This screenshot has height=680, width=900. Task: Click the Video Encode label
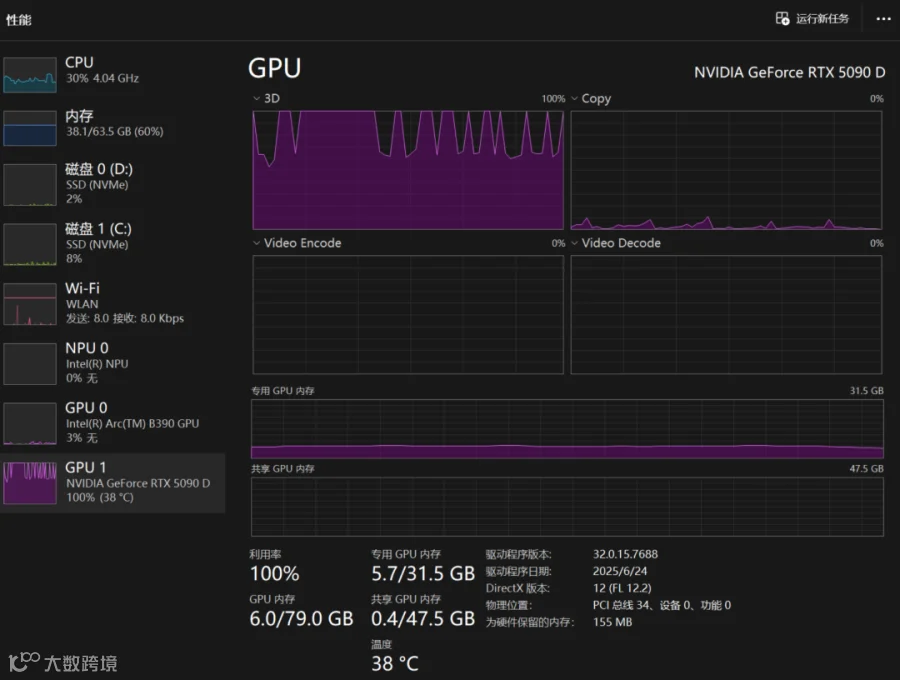[302, 243]
